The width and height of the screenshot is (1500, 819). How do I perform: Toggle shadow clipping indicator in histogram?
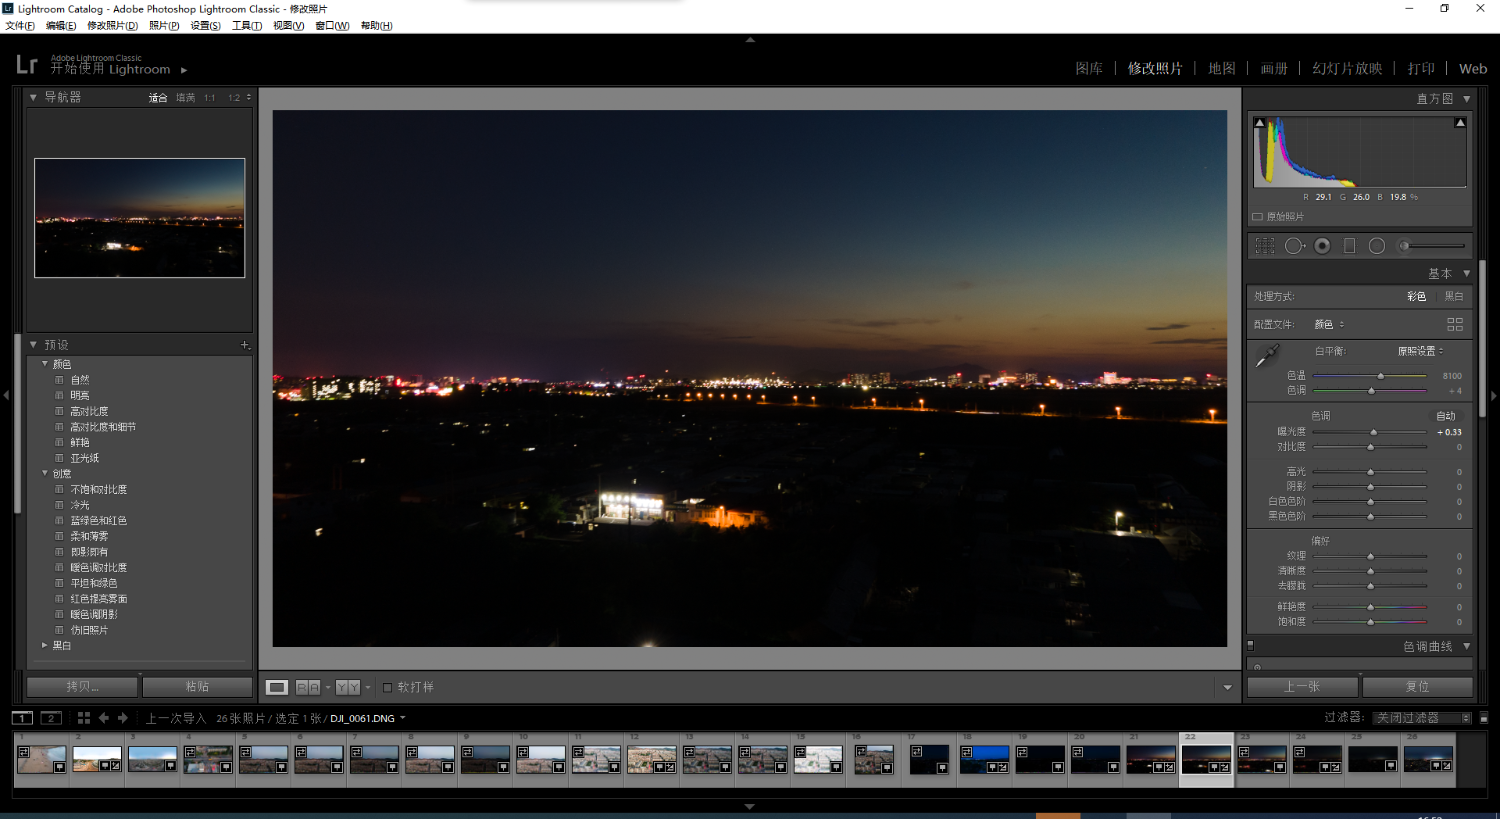[x=1260, y=123]
